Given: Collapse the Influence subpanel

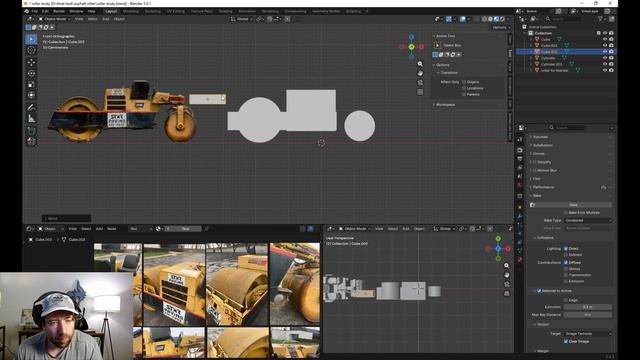Looking at the screenshot, I should point(545,238).
